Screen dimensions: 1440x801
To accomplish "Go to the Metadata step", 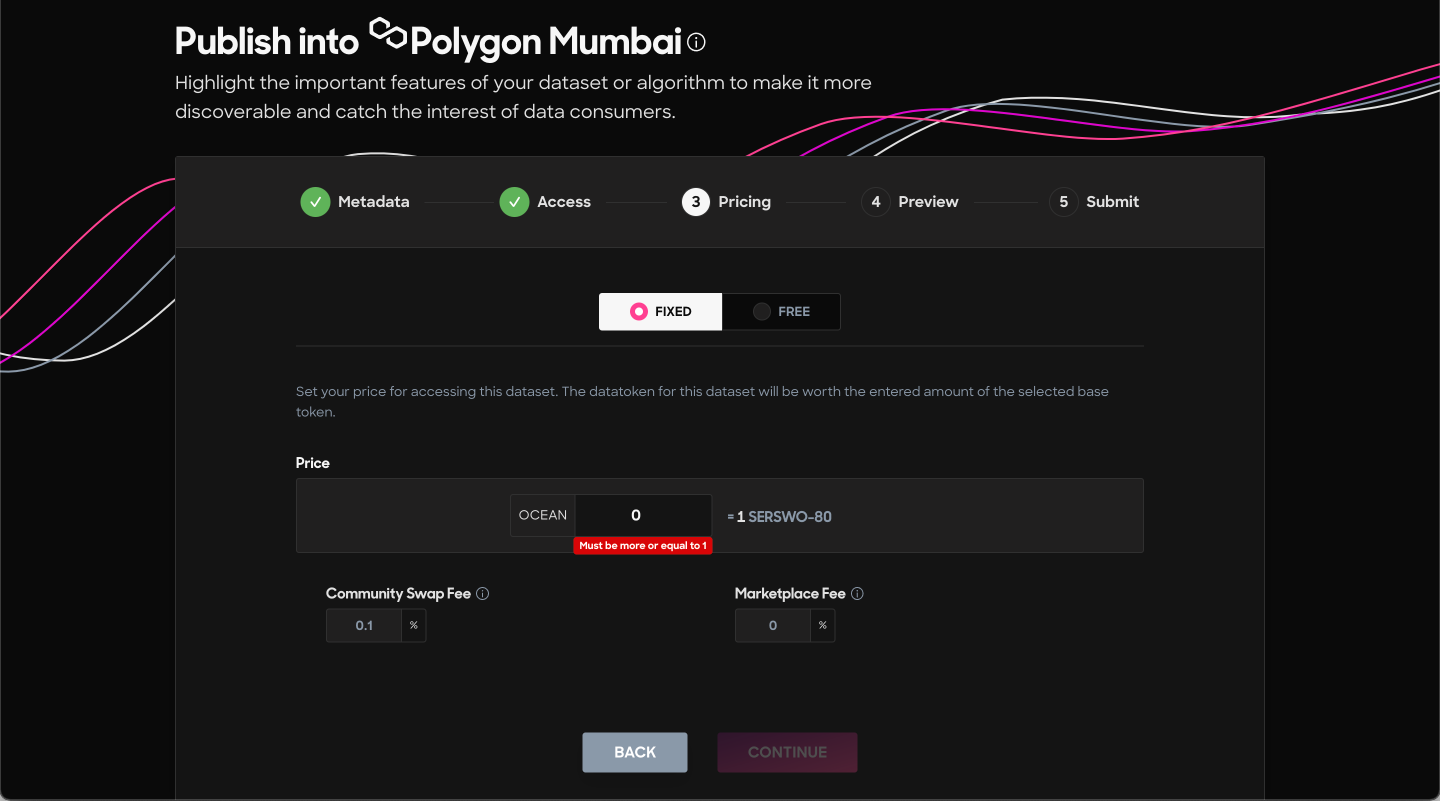I will pyautogui.click(x=355, y=202).
